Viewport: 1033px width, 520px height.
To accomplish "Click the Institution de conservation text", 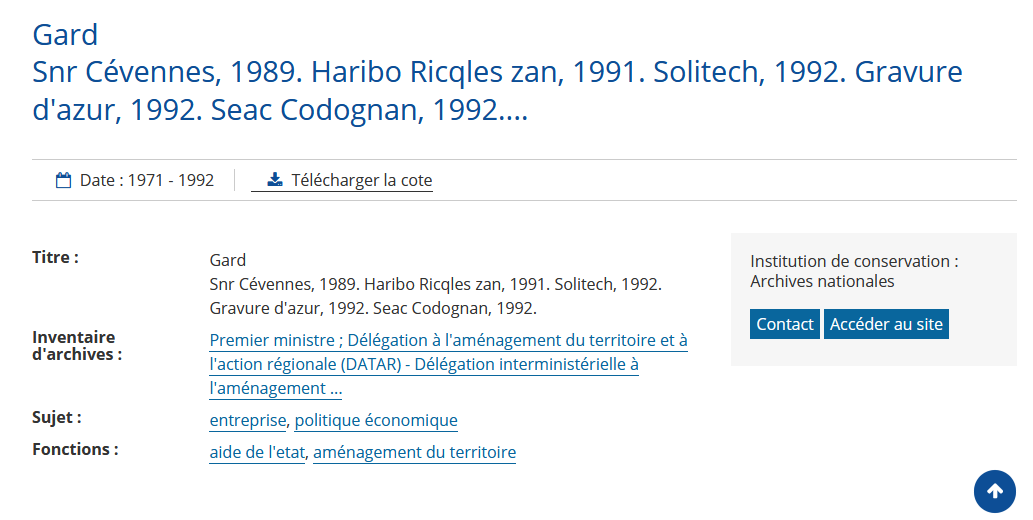I will [x=854, y=262].
